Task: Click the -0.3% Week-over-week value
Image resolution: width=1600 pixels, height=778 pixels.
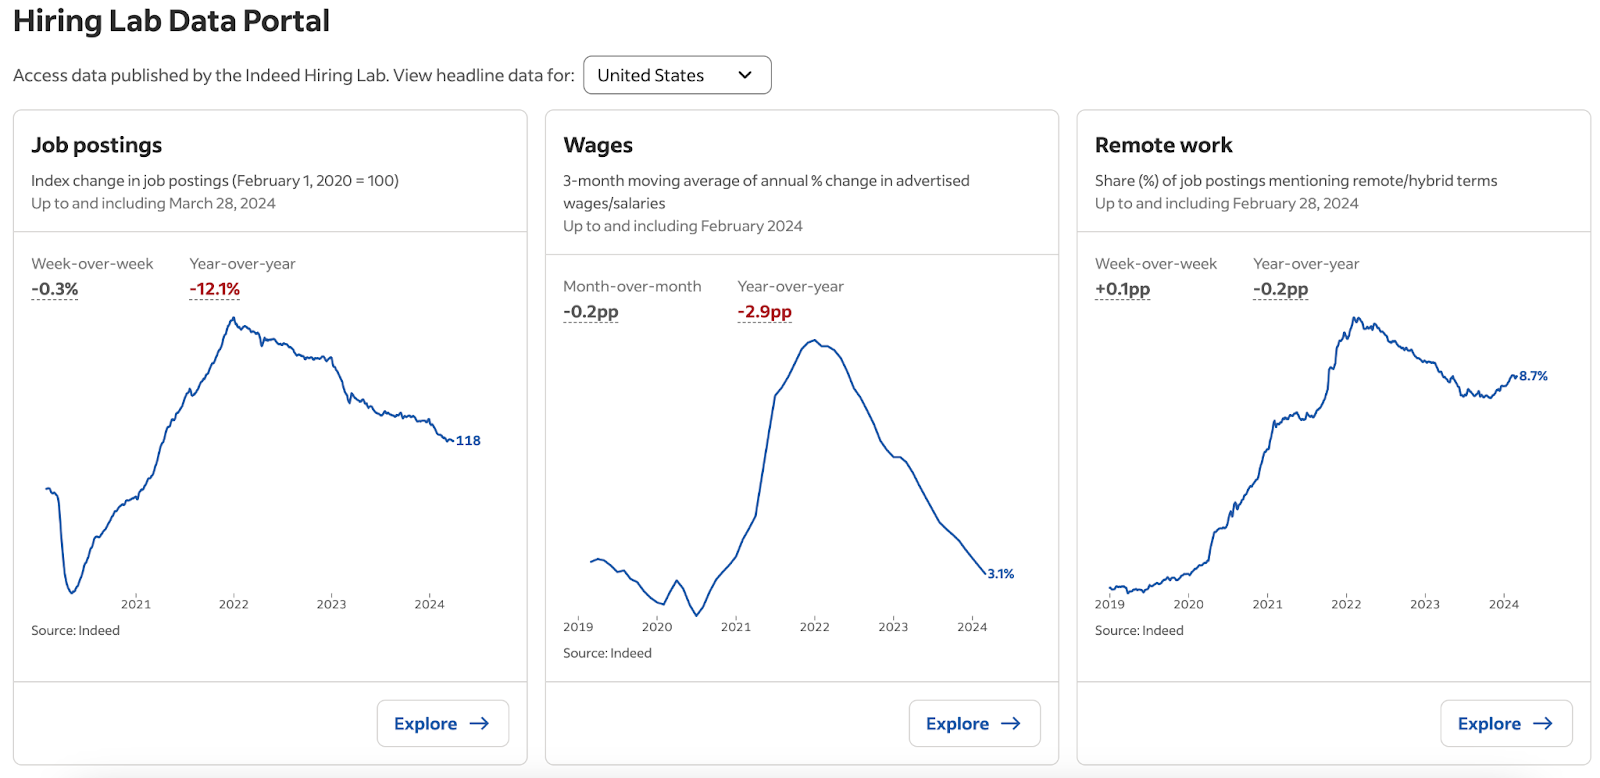Action: [x=53, y=289]
